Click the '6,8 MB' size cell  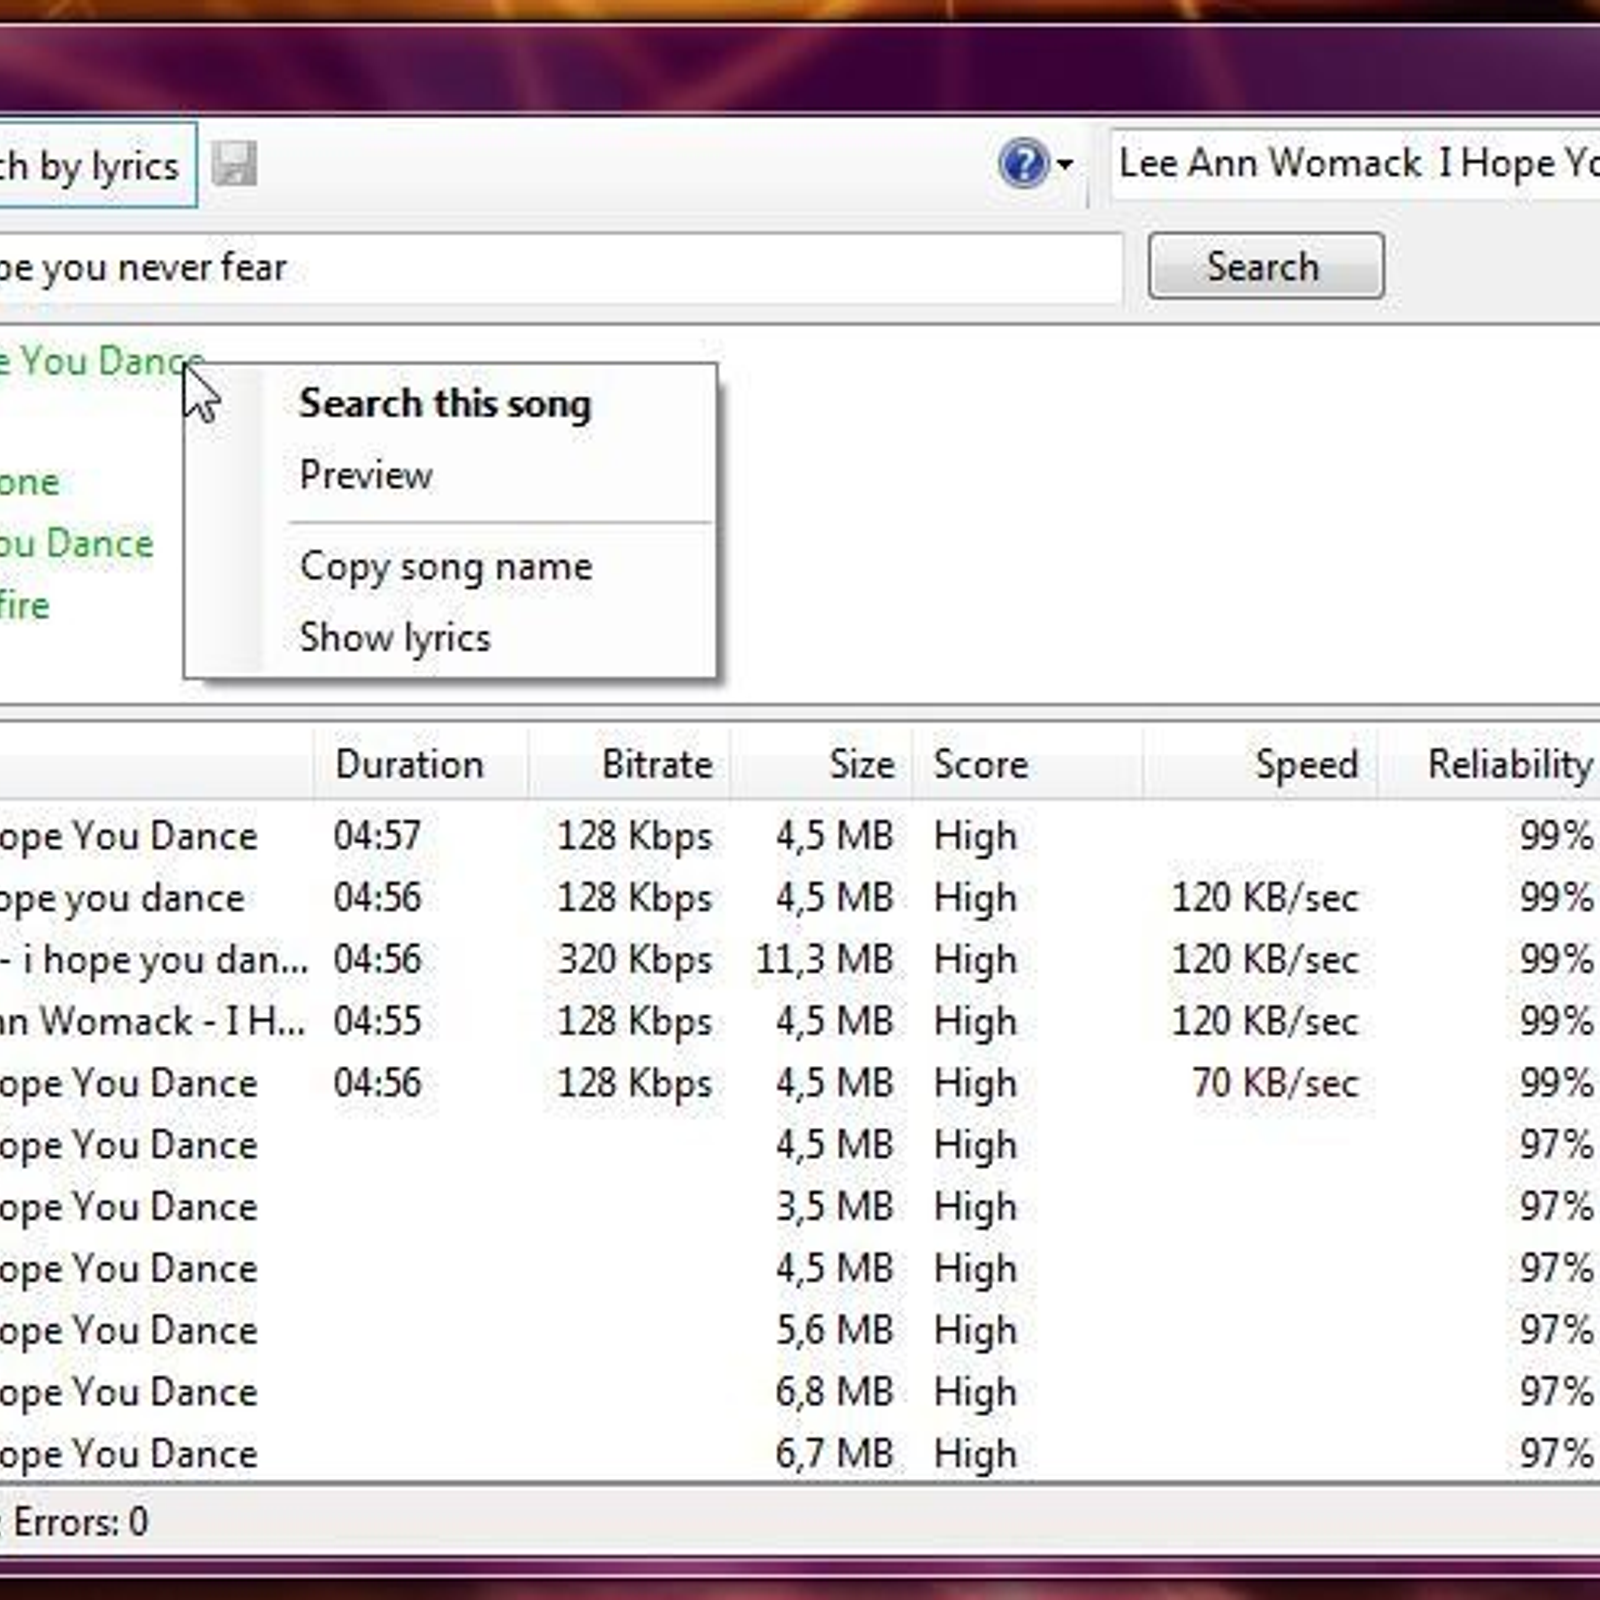tap(834, 1392)
